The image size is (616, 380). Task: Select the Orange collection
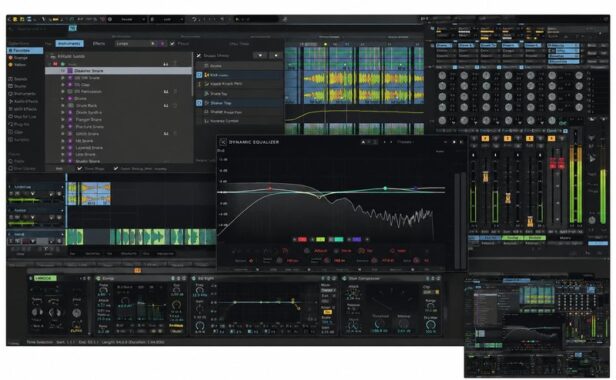coord(18,58)
